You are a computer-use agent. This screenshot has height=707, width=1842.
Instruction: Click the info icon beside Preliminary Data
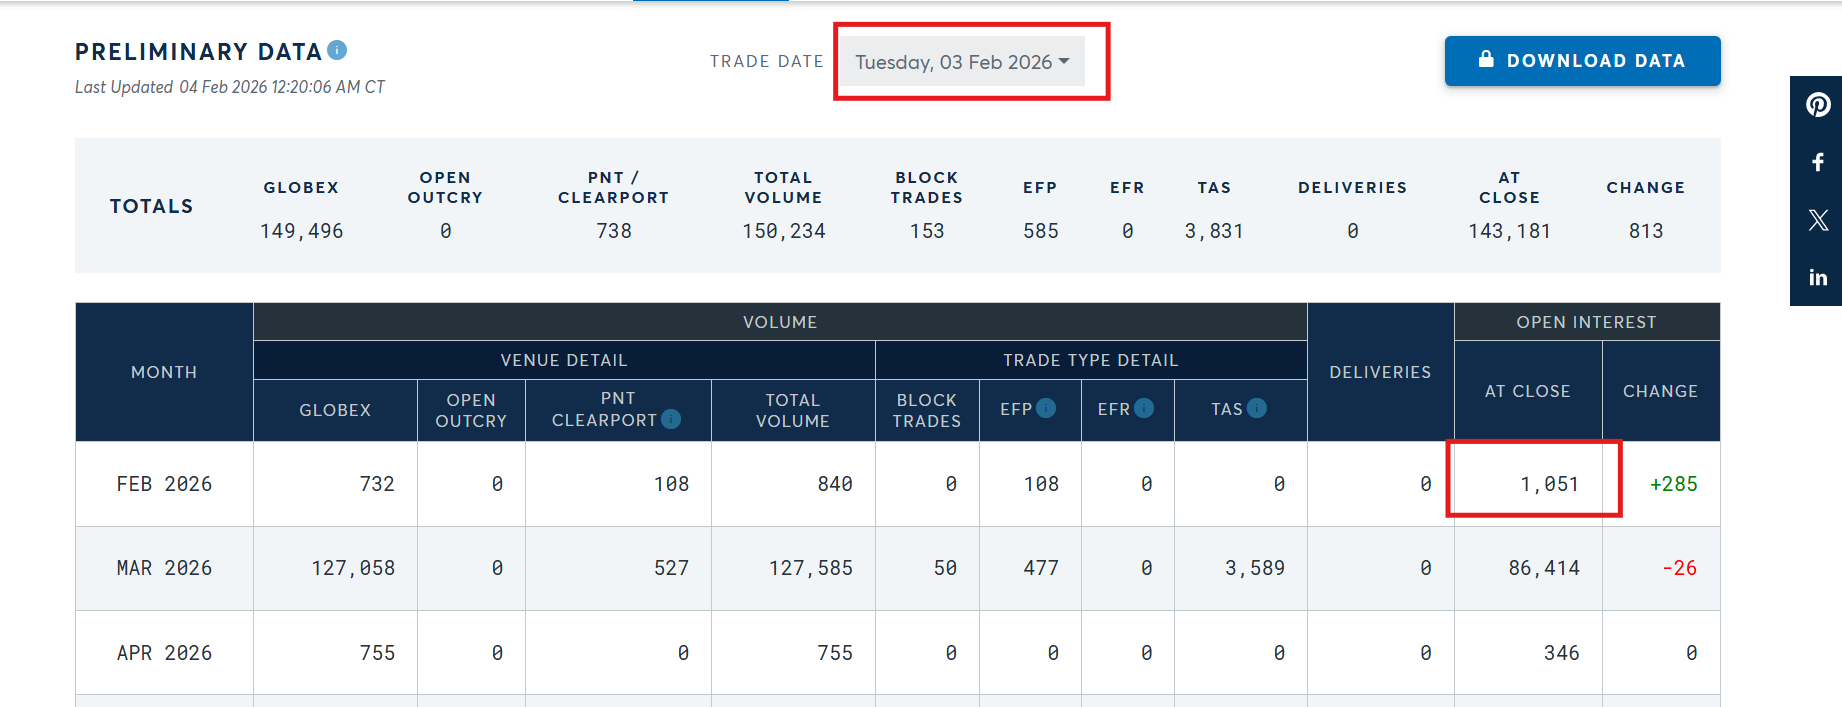[337, 50]
